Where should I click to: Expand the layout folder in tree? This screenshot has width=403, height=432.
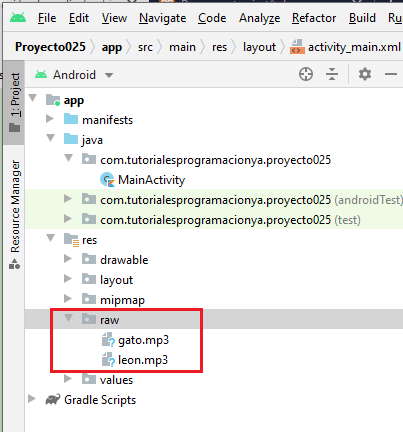68,278
